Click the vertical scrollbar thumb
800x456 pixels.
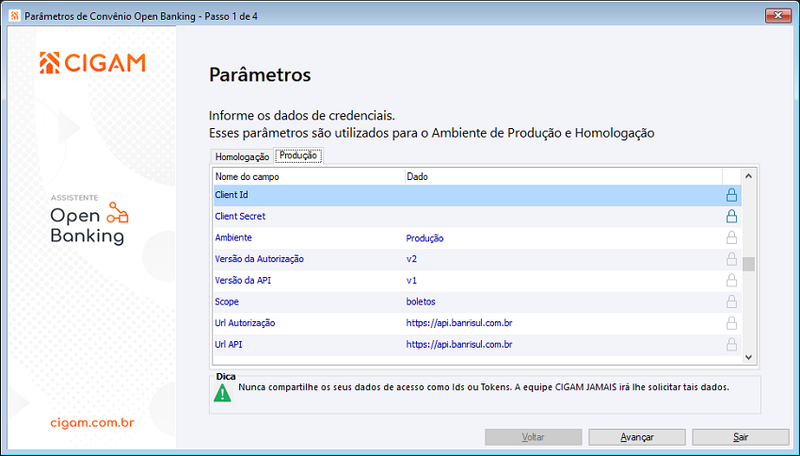point(748,264)
